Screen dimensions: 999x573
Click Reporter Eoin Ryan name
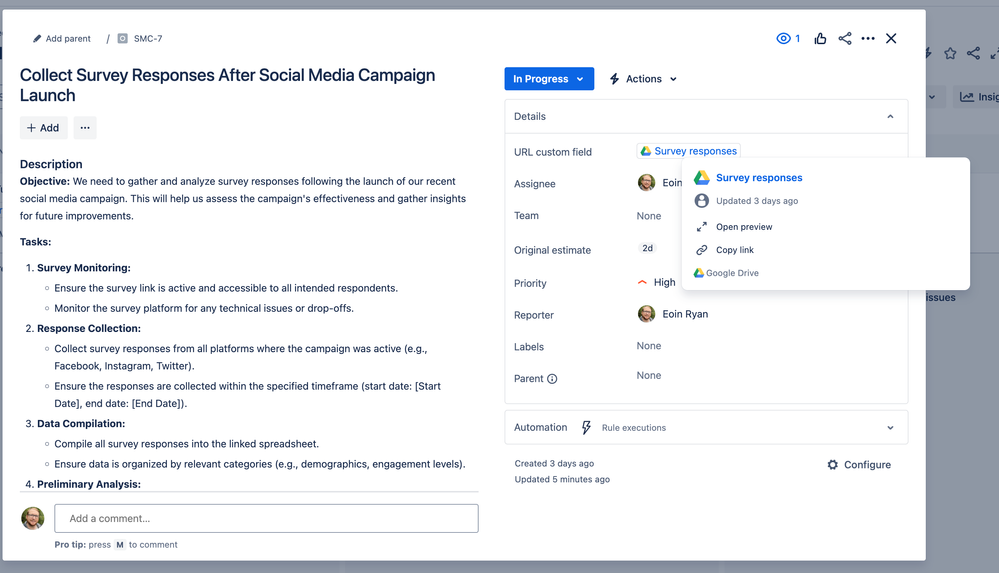pos(685,314)
